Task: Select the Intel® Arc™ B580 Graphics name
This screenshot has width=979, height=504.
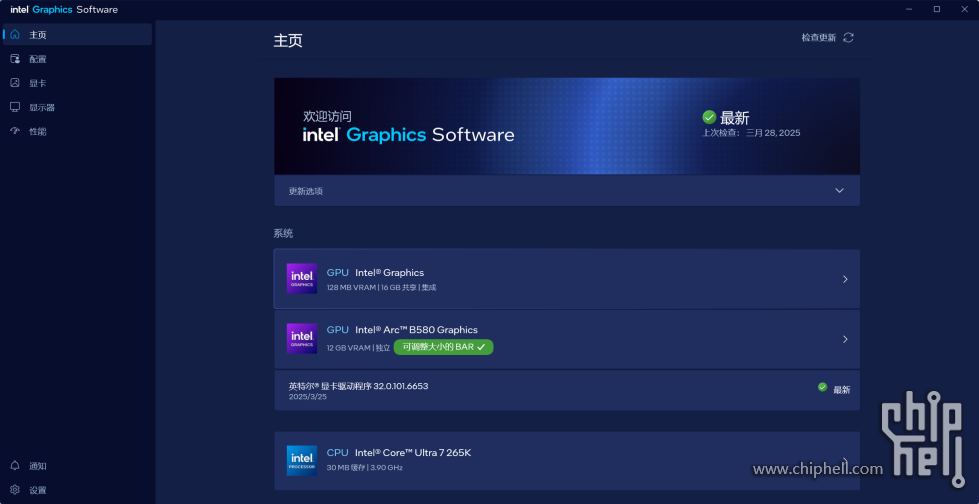Action: (416, 329)
